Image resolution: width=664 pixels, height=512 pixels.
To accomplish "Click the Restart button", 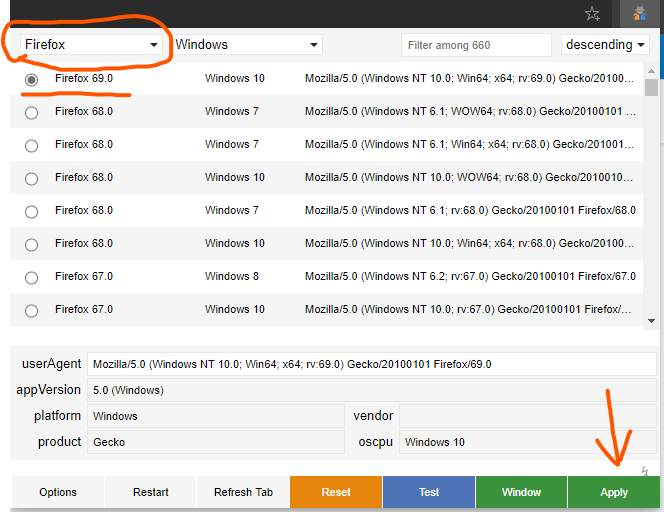I will point(151,492).
